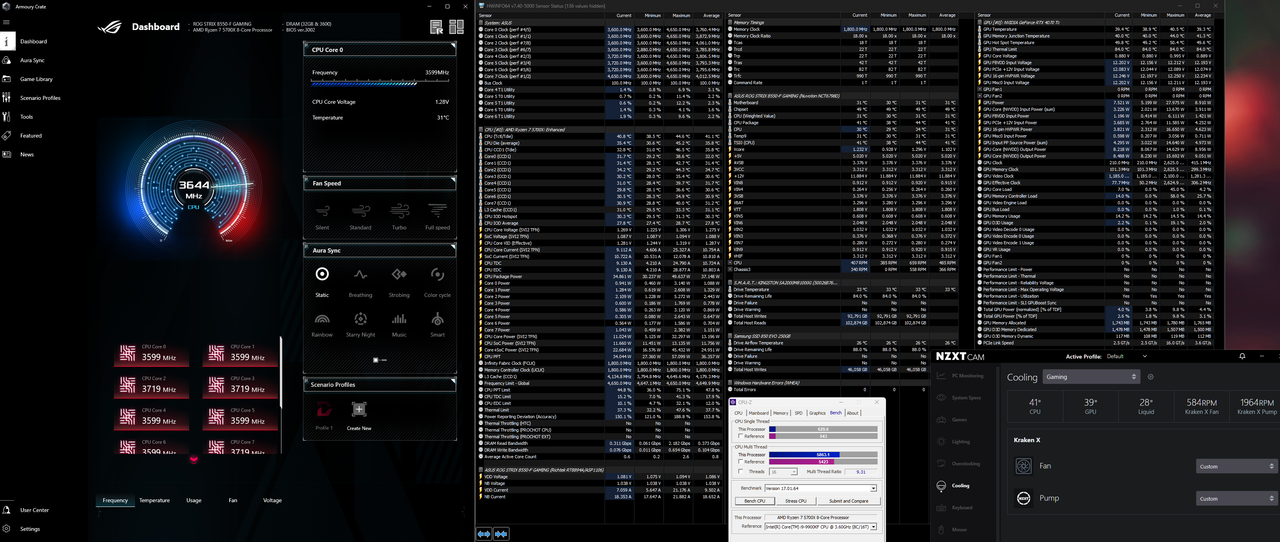Select the Smart Aura Sync effect

pyautogui.click(x=437, y=324)
